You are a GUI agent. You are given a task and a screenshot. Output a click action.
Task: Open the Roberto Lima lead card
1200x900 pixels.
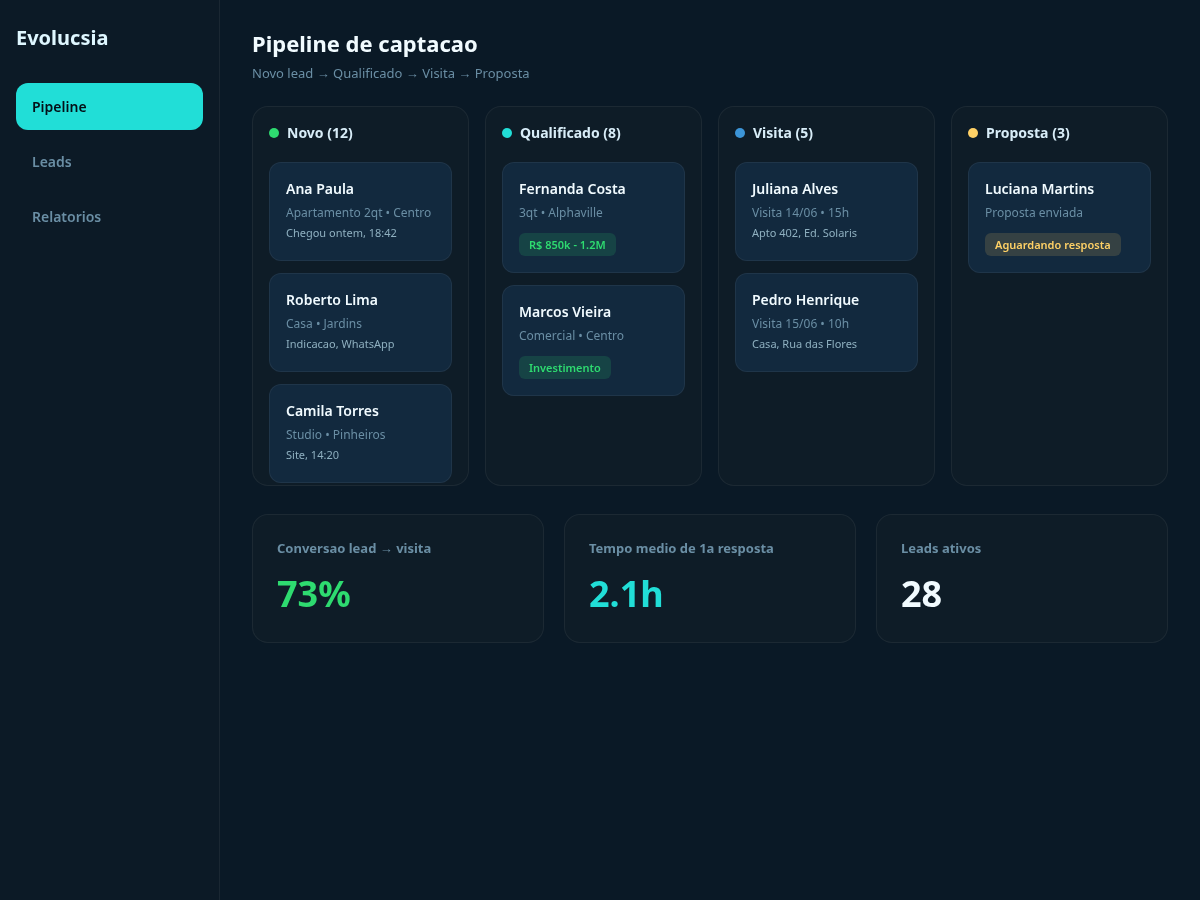[x=360, y=322]
